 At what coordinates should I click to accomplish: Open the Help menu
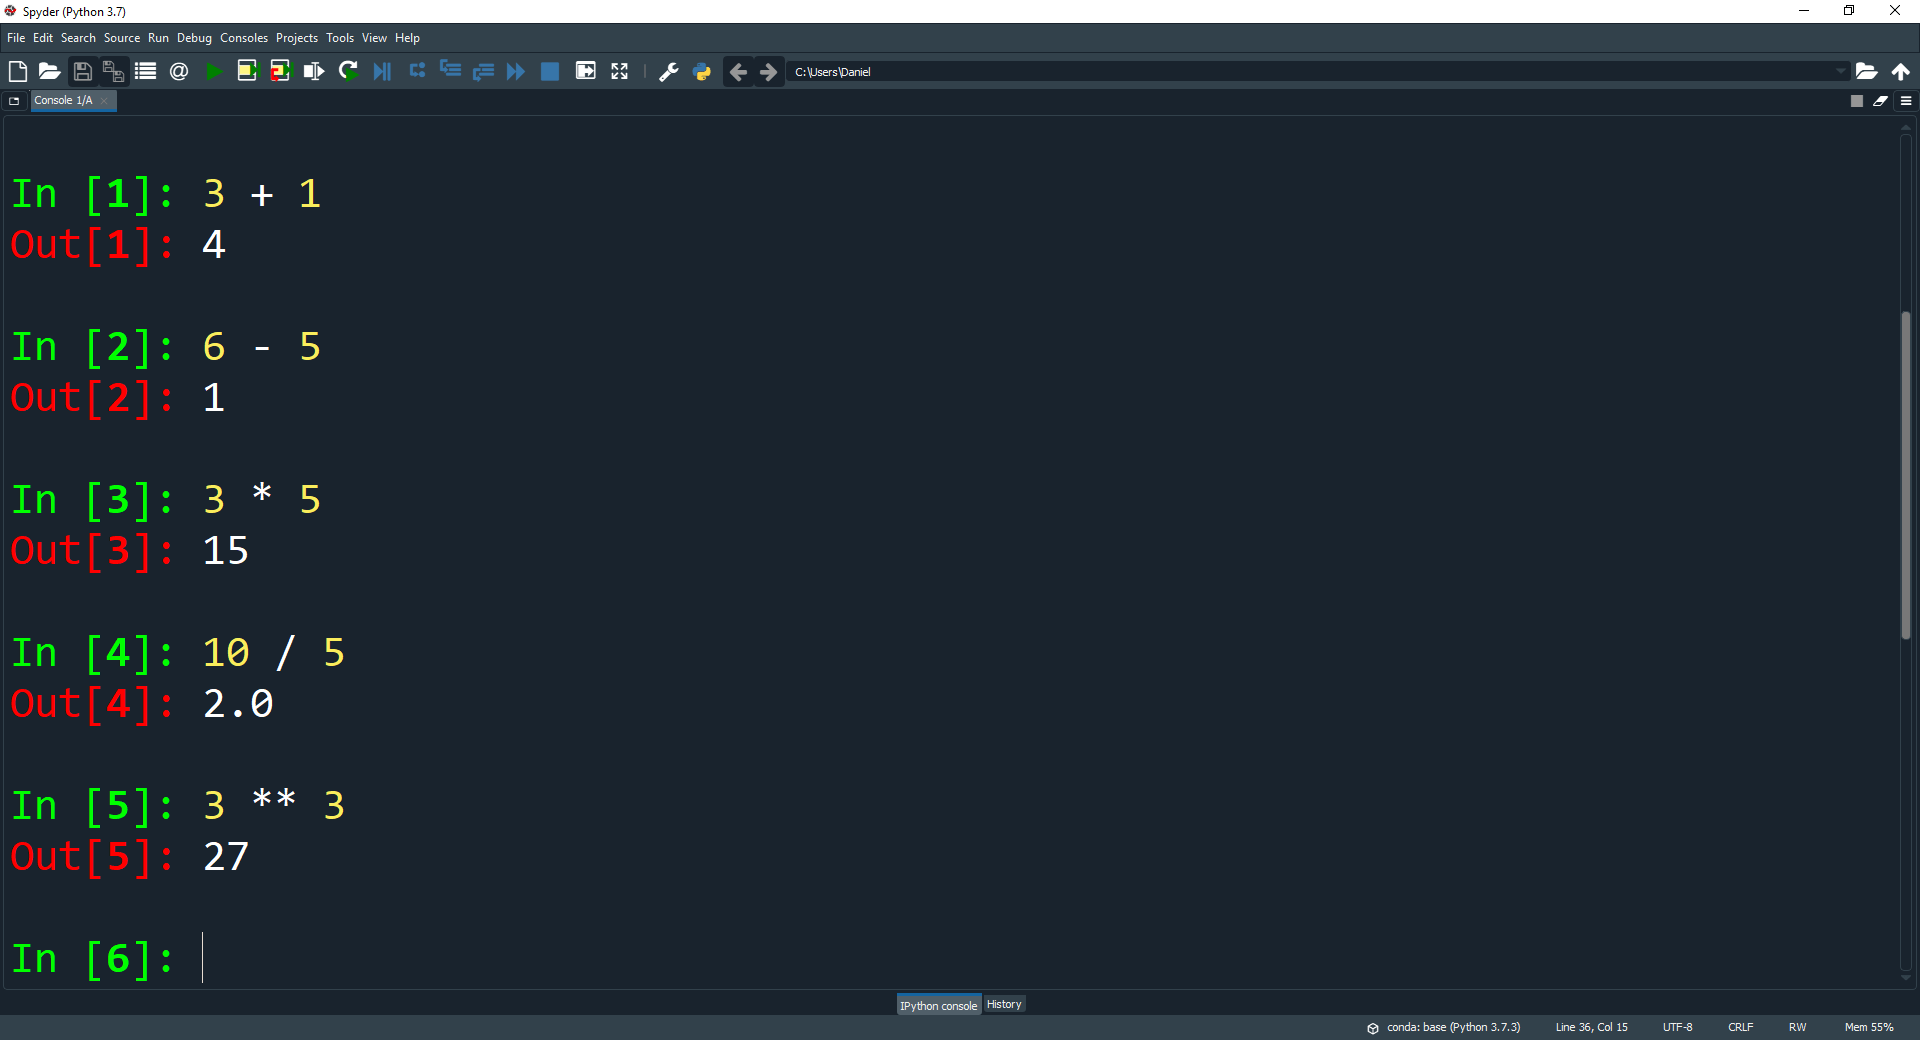click(407, 38)
